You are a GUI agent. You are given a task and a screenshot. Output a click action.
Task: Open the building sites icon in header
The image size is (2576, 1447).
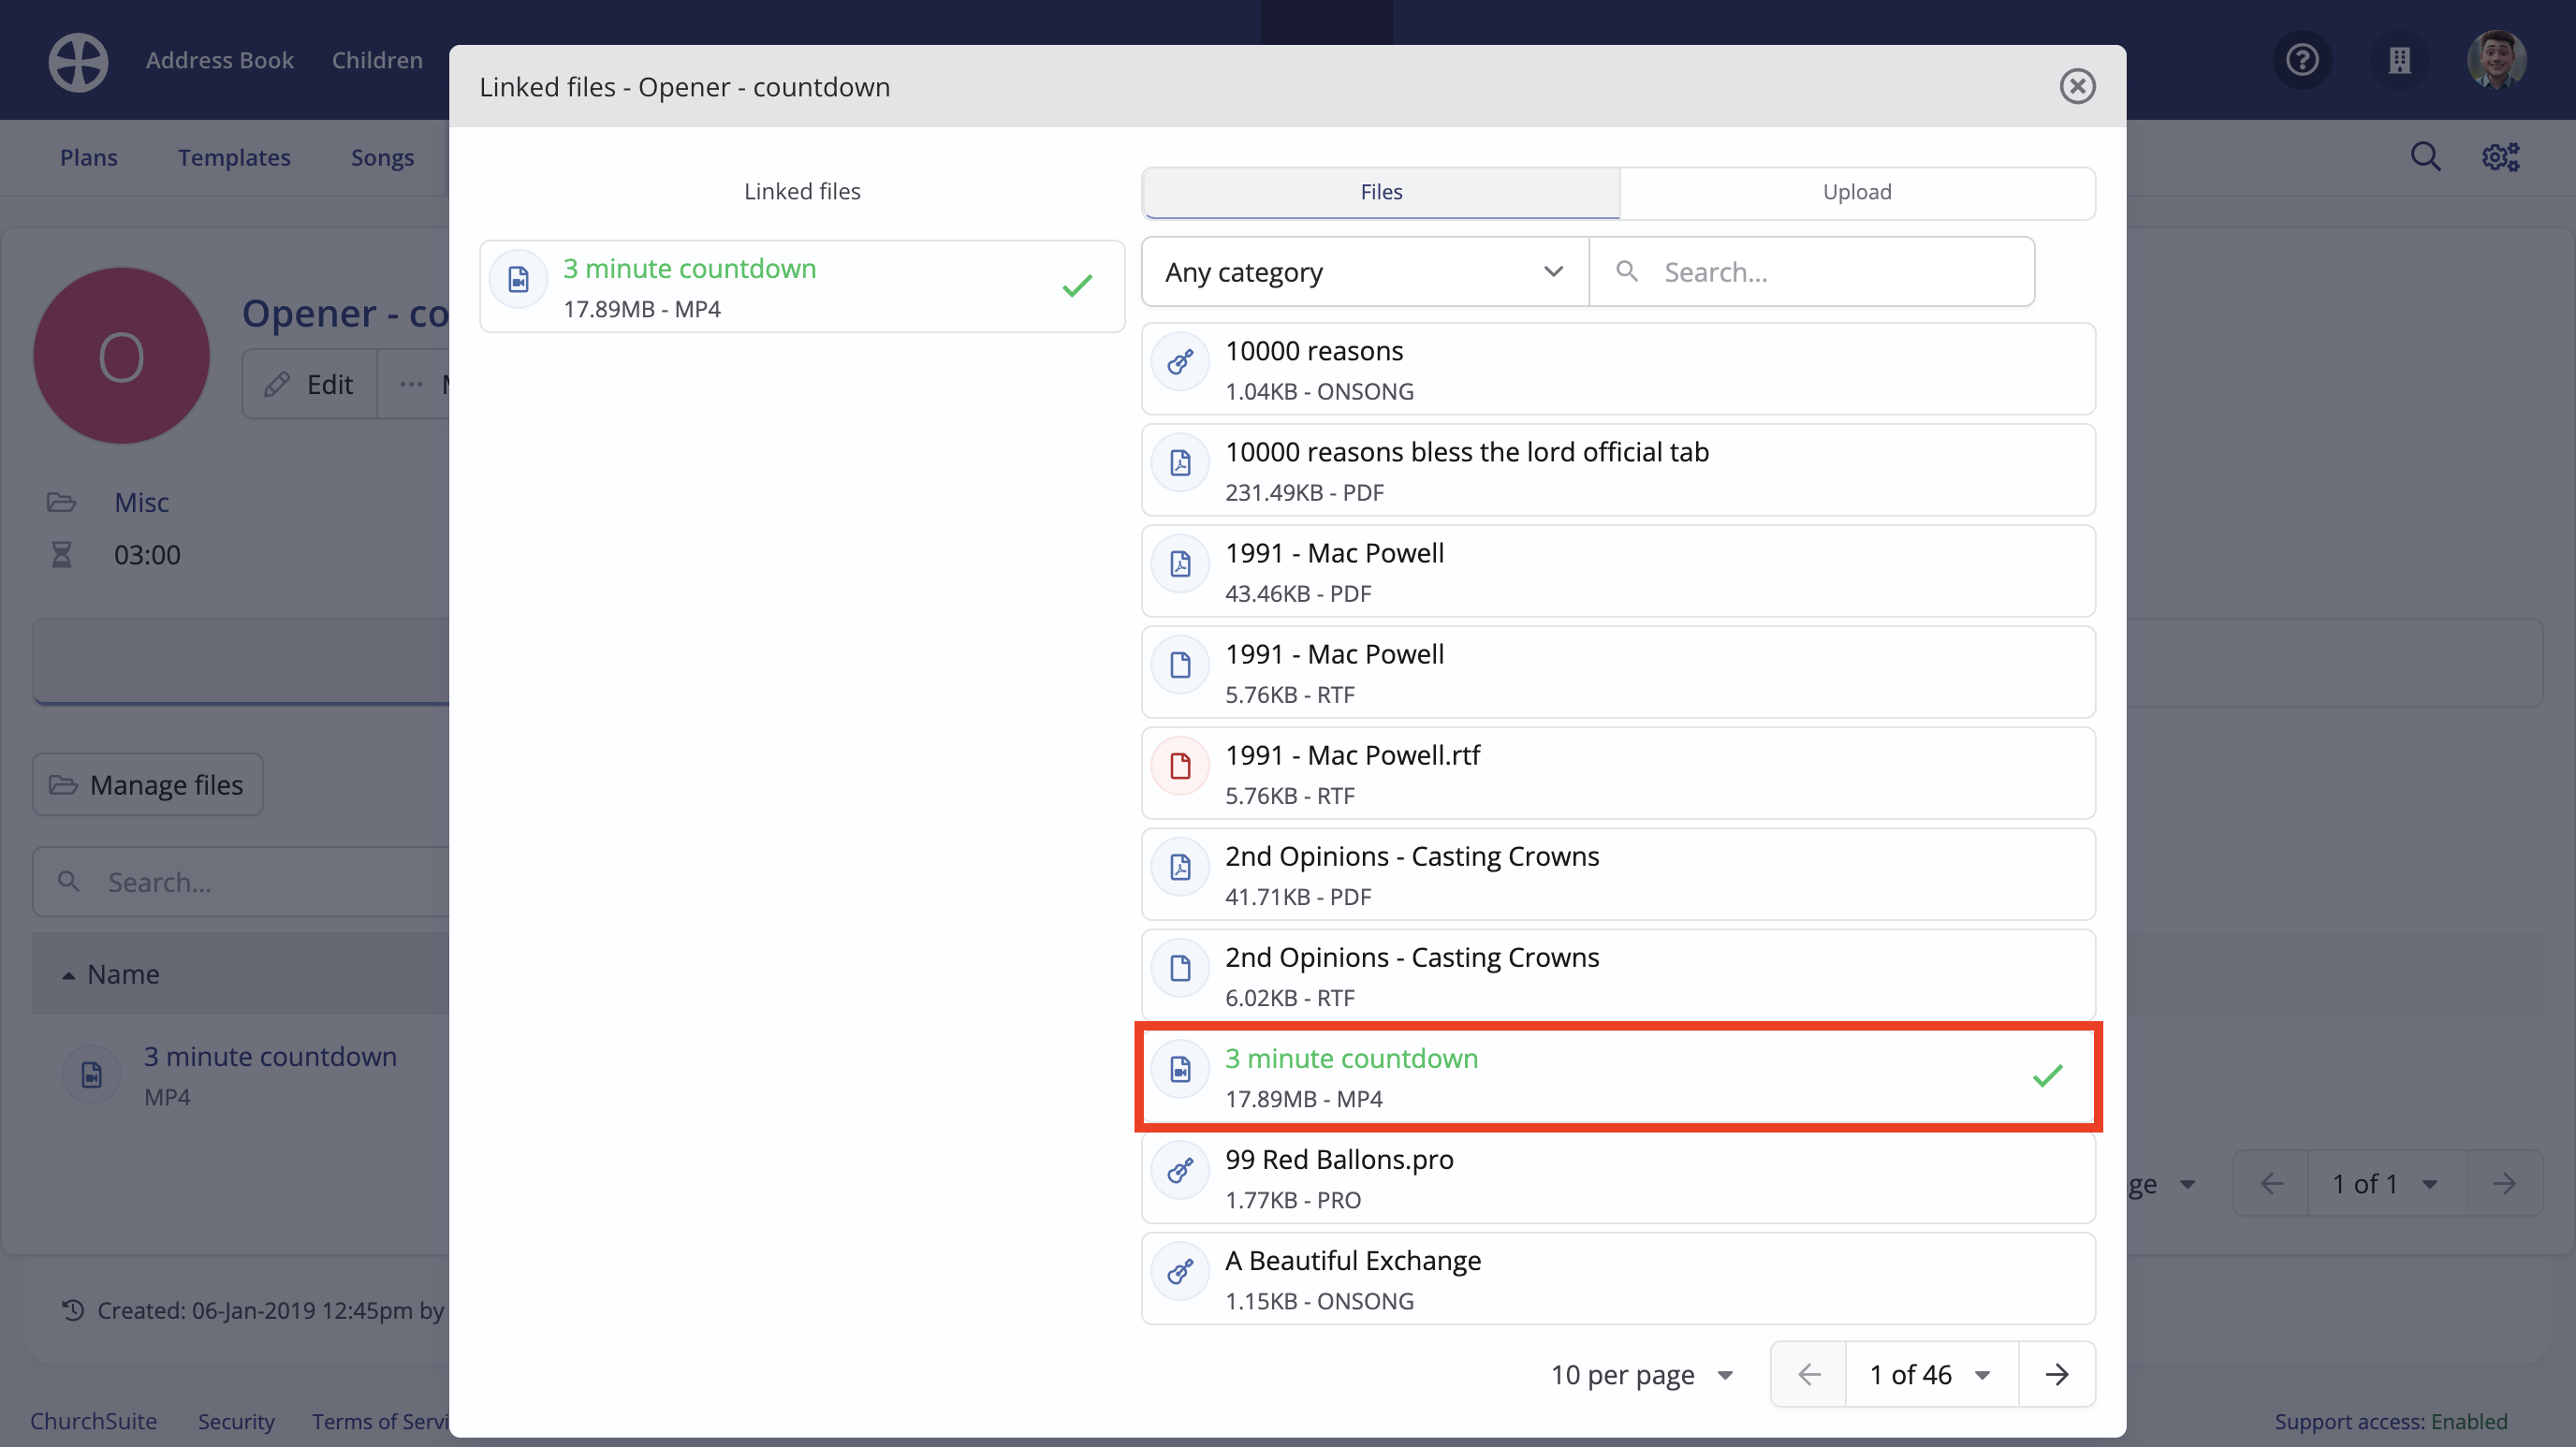pos(2399,60)
